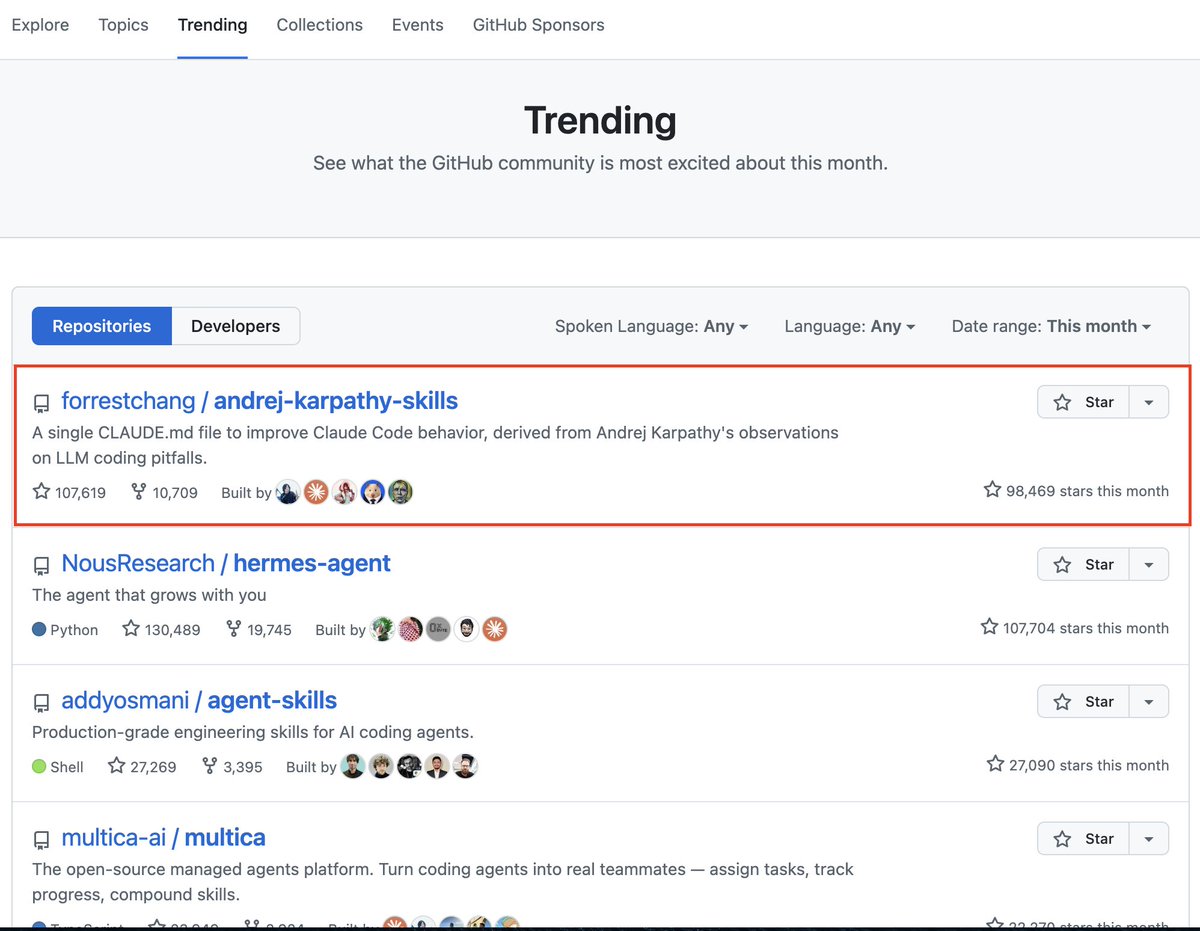Switch to the Developers trending list

tap(235, 326)
